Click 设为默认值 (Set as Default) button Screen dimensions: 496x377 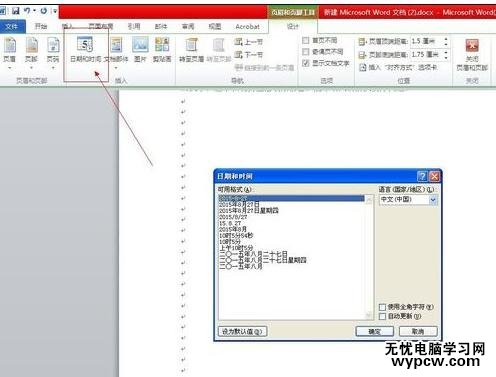click(x=242, y=332)
